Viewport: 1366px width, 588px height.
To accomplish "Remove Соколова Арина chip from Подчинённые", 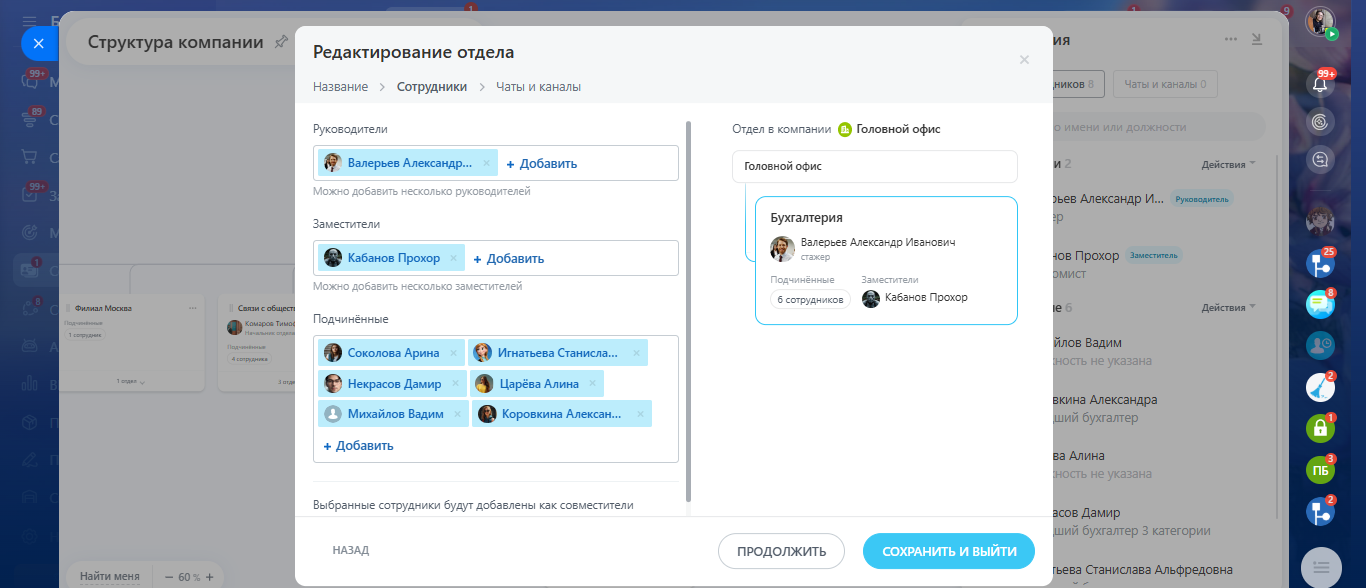I will pyautogui.click(x=453, y=353).
